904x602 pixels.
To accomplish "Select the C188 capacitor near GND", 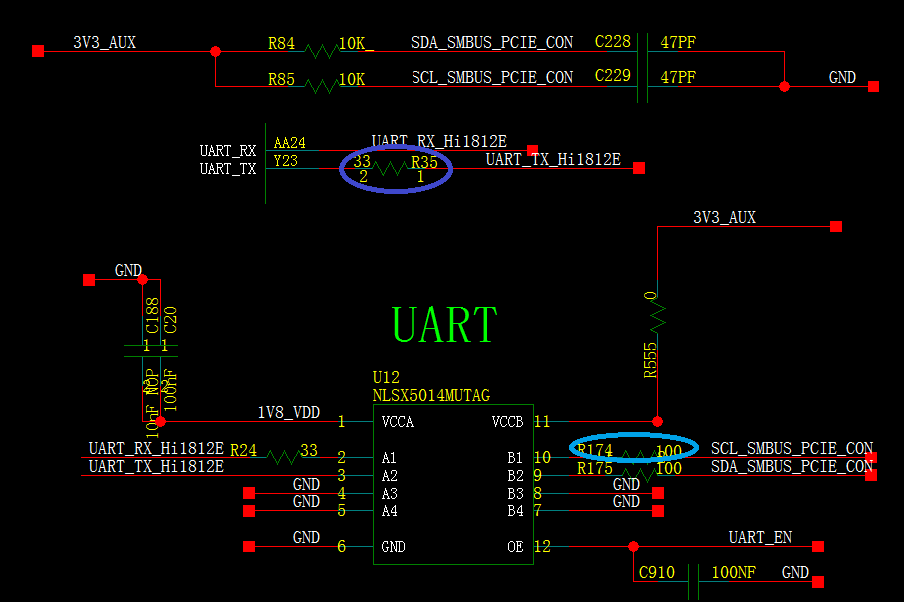I will pyautogui.click(x=142, y=351).
